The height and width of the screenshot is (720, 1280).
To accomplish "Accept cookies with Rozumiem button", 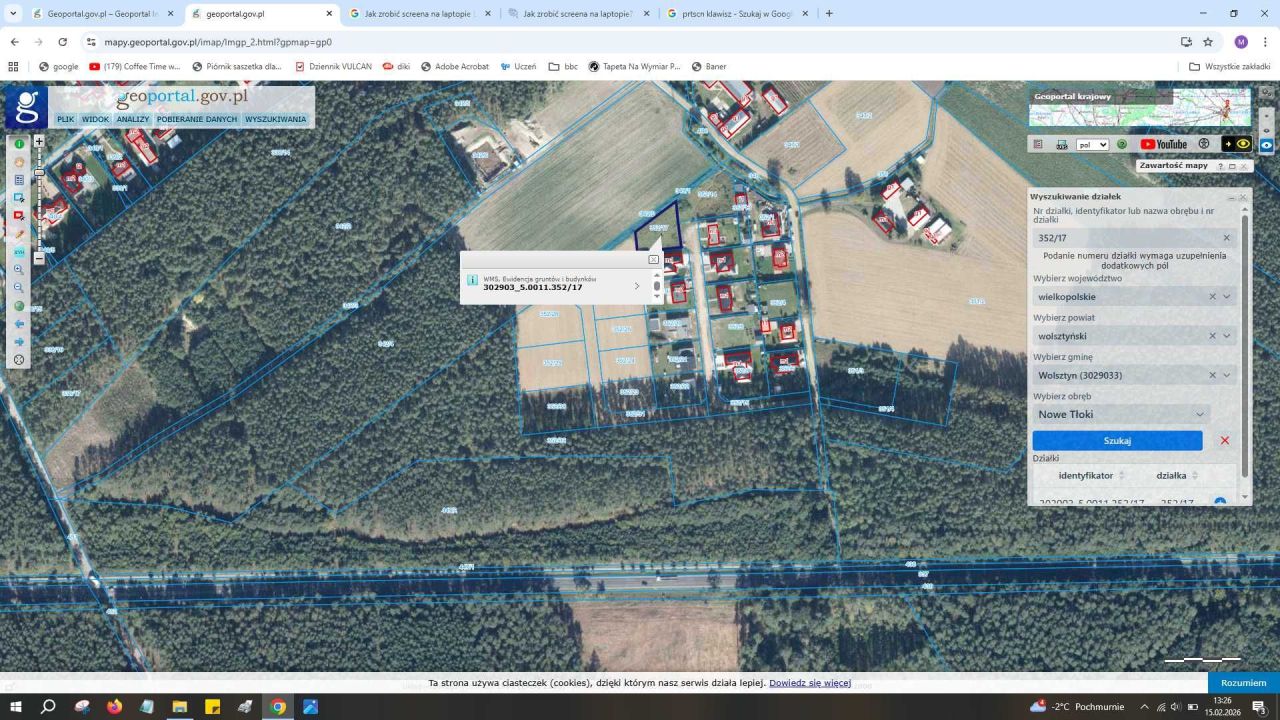I will point(1244,683).
